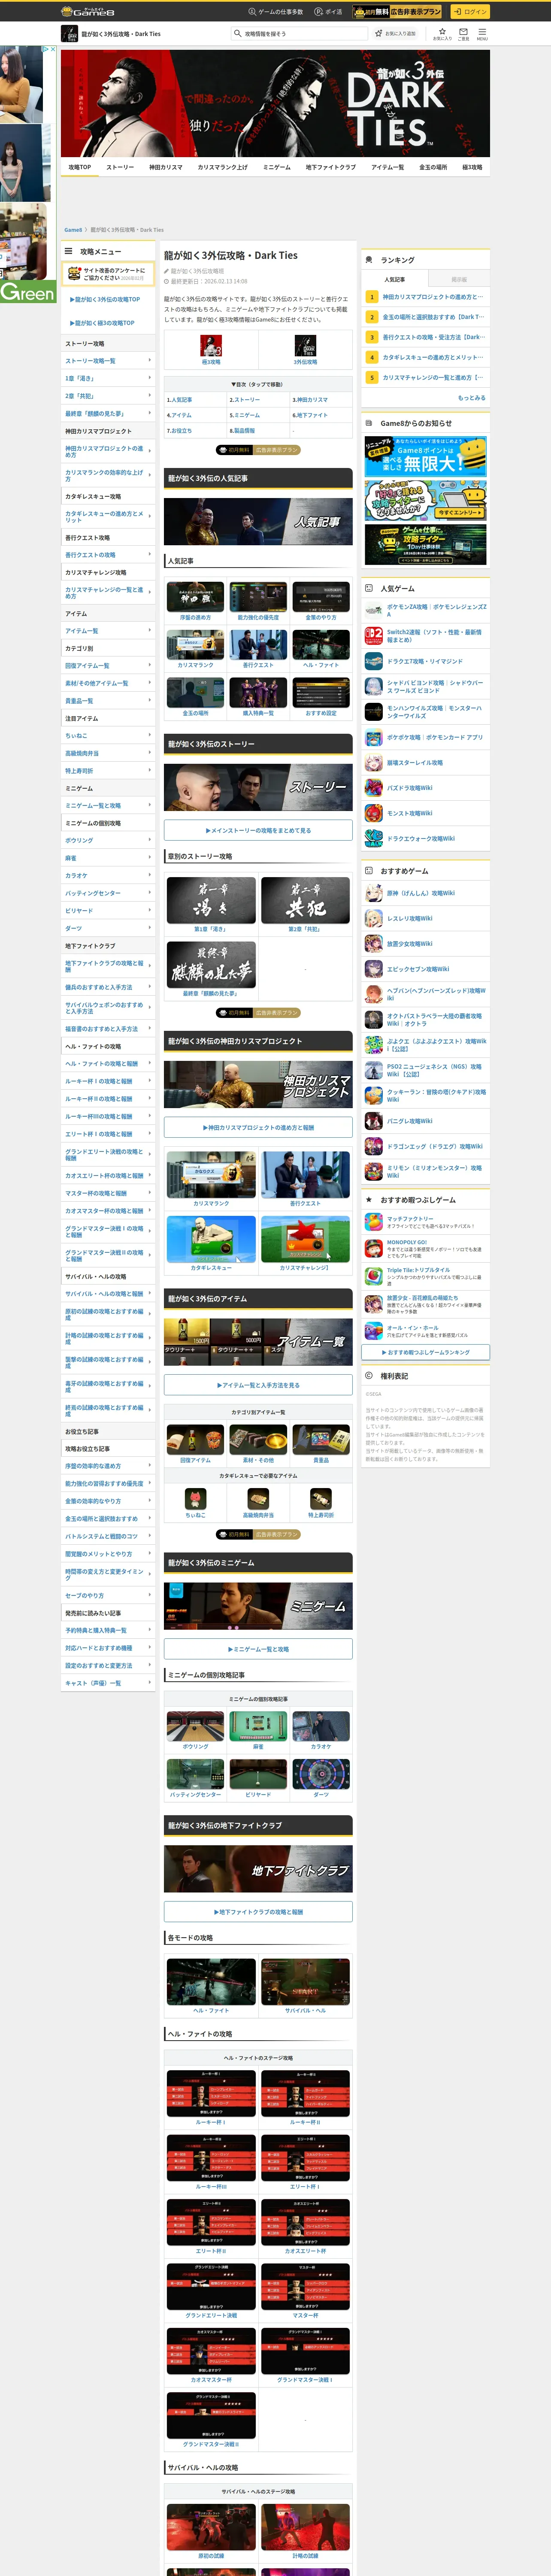Click the 3外伝攻略 game icon
Screen dimensions: 551x2576
[x=305, y=346]
